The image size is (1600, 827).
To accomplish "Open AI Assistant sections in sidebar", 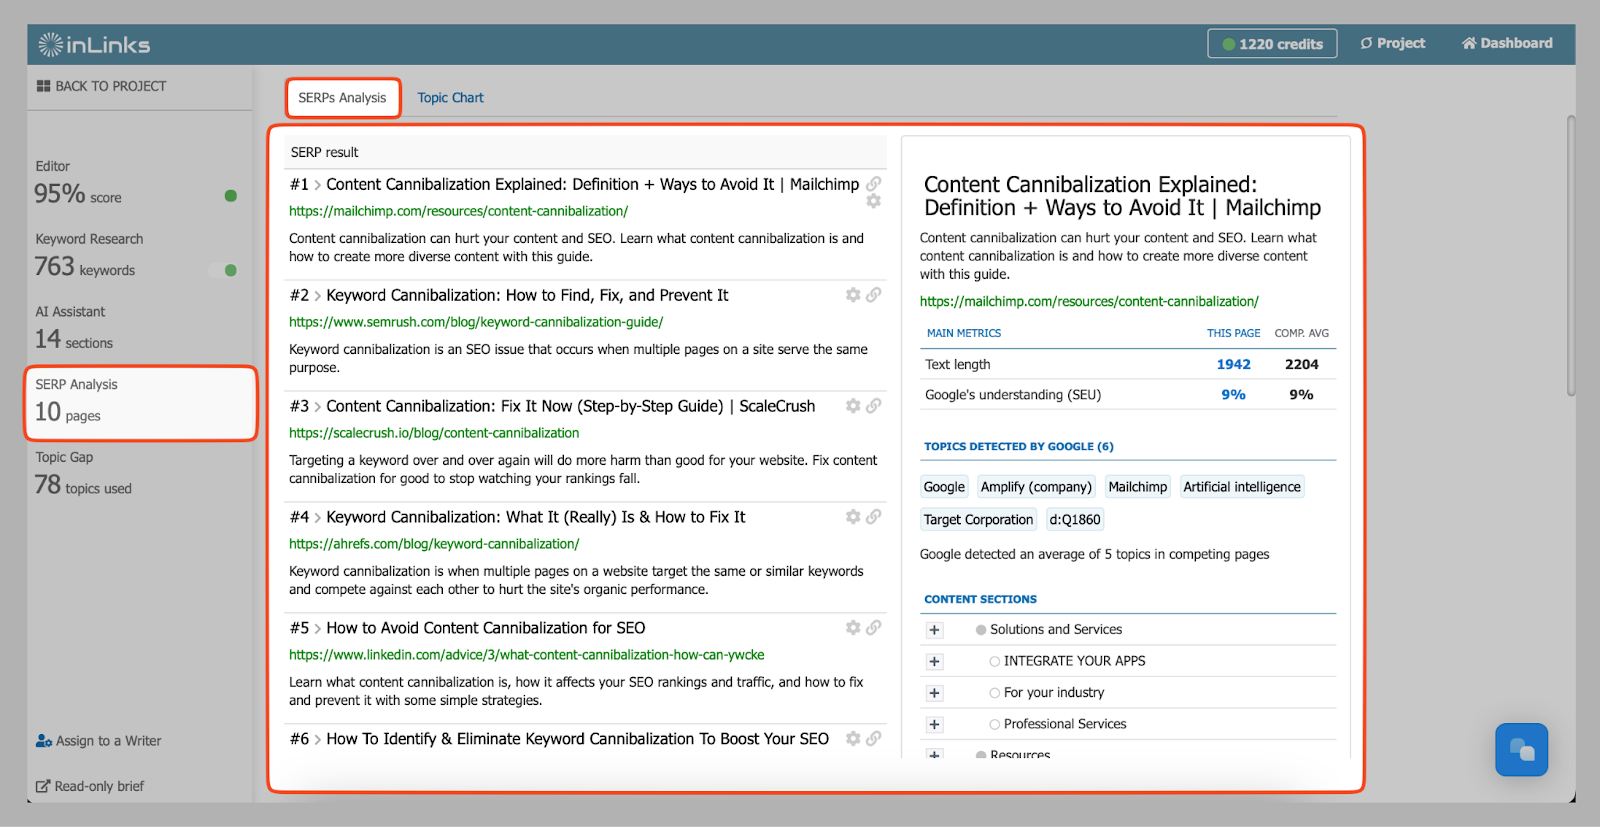I will coord(139,328).
